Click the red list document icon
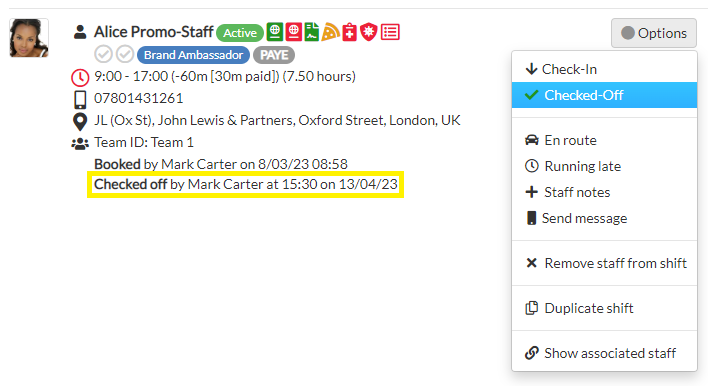Screen dimensions: 708x386 pos(390,32)
